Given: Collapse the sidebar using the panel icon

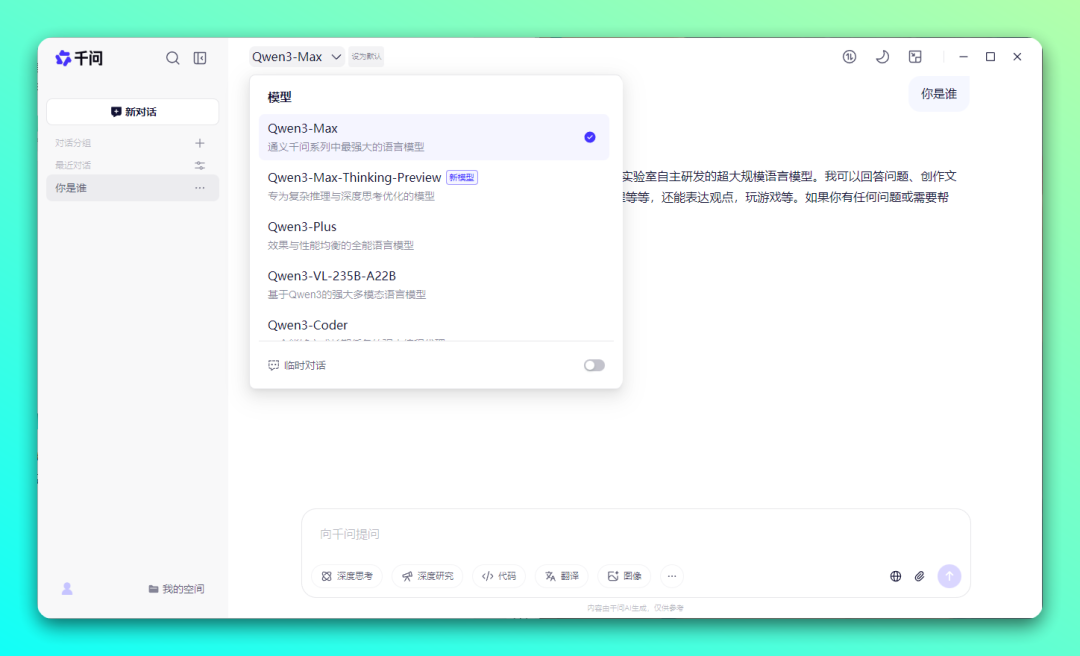Looking at the screenshot, I should coord(200,57).
